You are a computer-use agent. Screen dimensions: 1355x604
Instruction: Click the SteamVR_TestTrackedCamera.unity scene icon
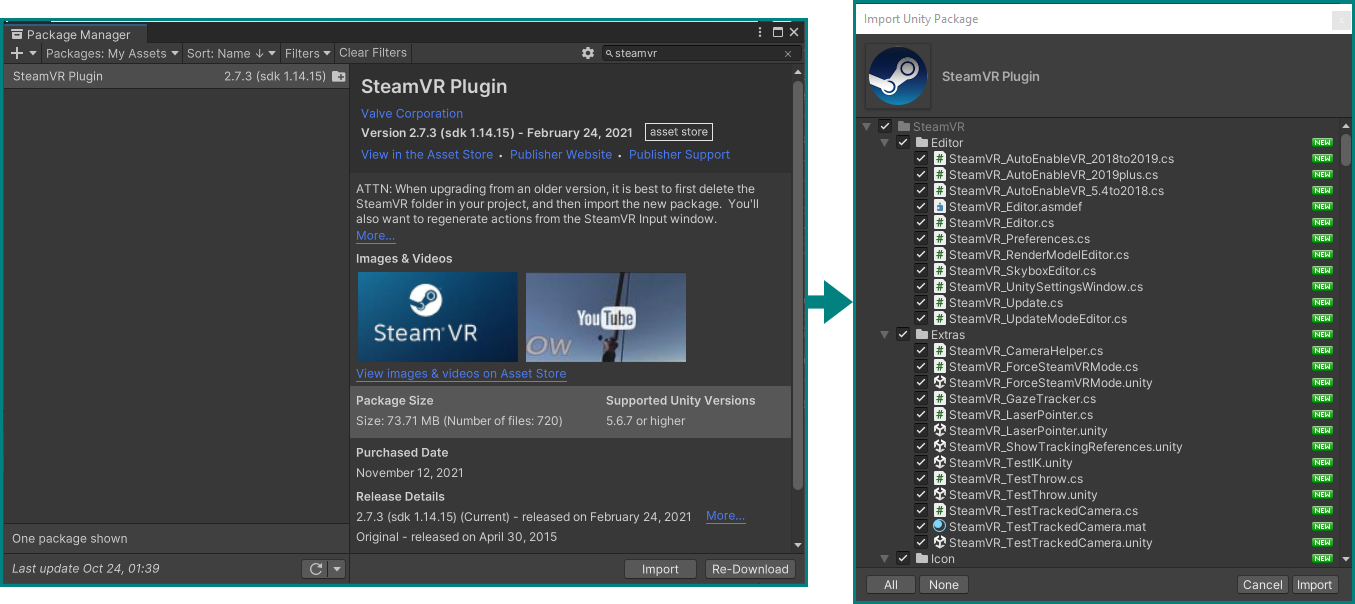(940, 543)
